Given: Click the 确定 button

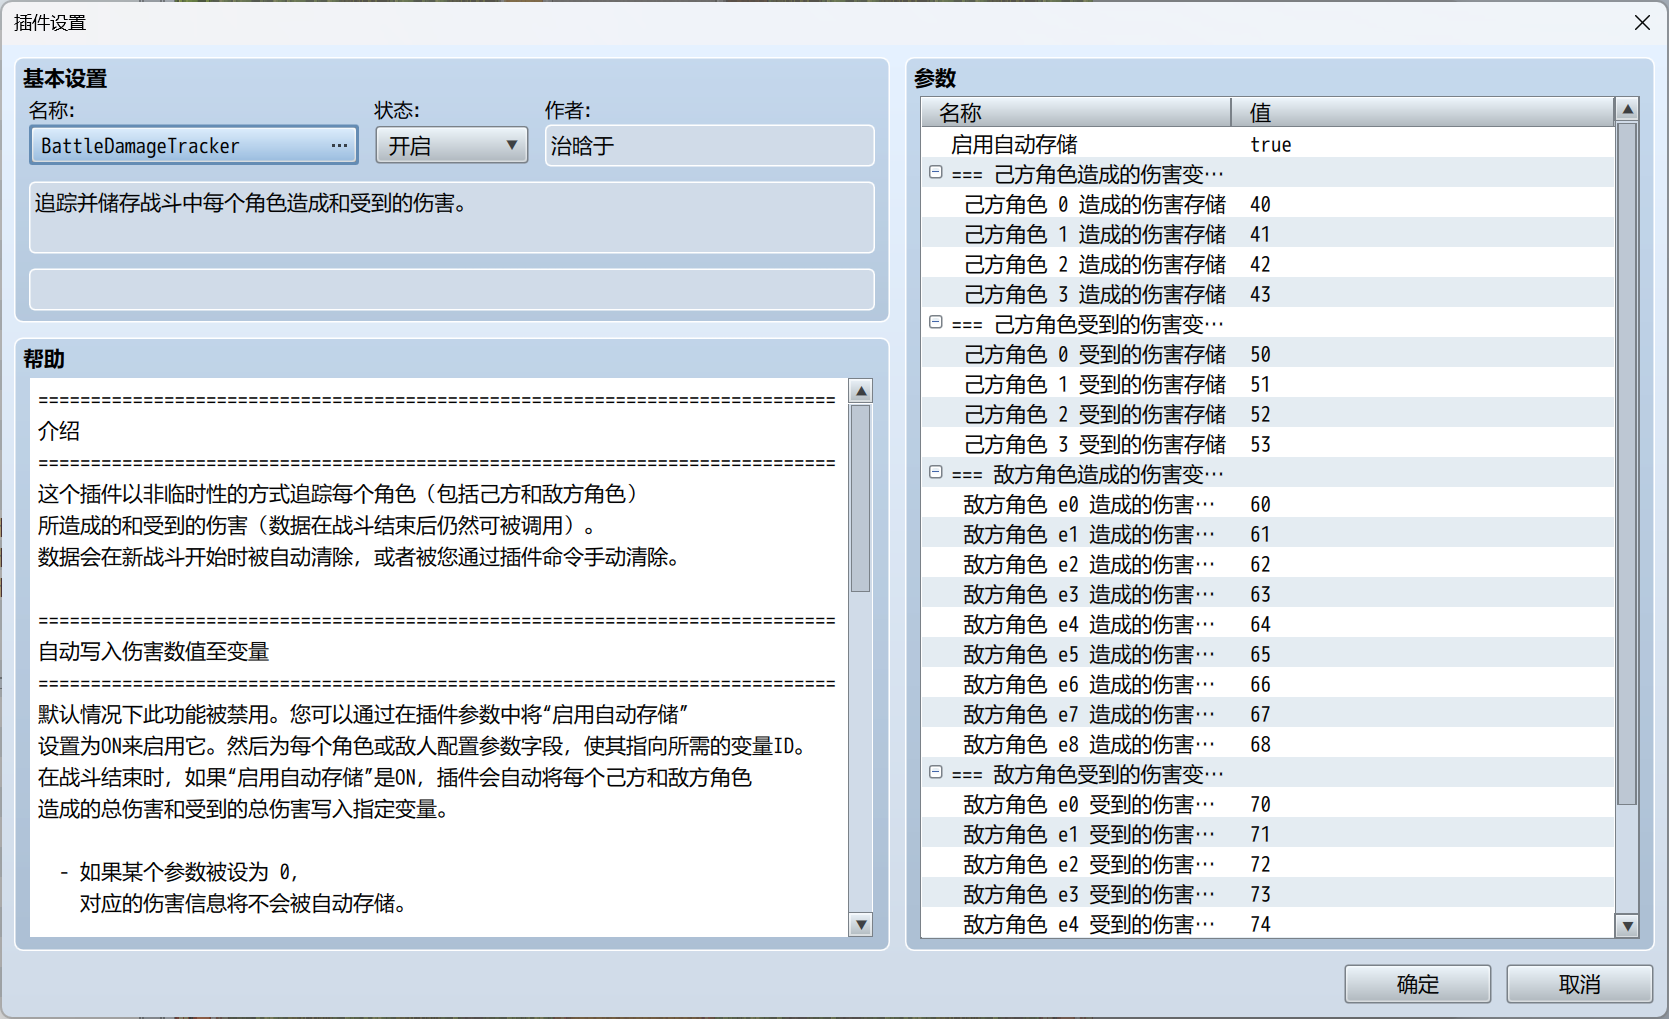Looking at the screenshot, I should pyautogui.click(x=1417, y=984).
